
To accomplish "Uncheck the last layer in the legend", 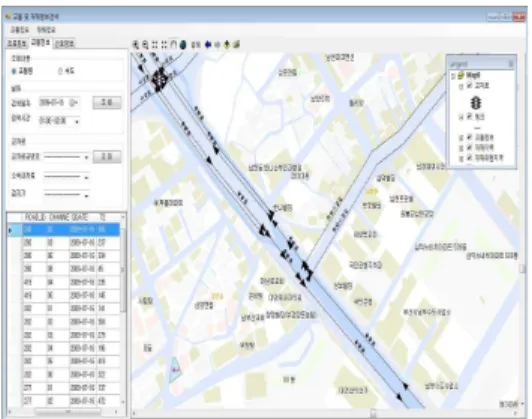I will pos(470,157).
